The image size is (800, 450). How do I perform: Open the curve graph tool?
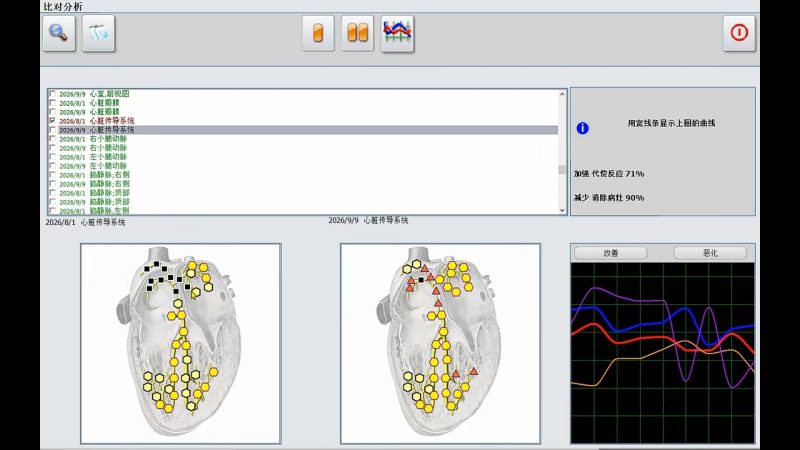click(397, 34)
